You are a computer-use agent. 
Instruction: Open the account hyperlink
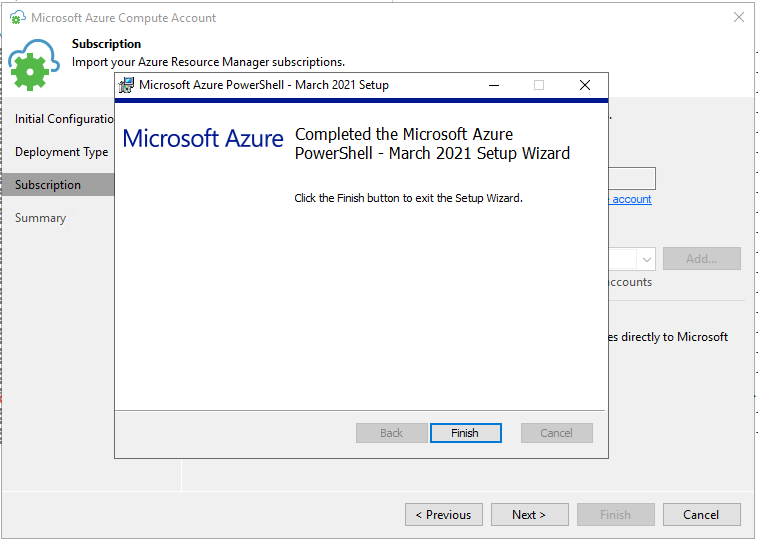click(631, 199)
